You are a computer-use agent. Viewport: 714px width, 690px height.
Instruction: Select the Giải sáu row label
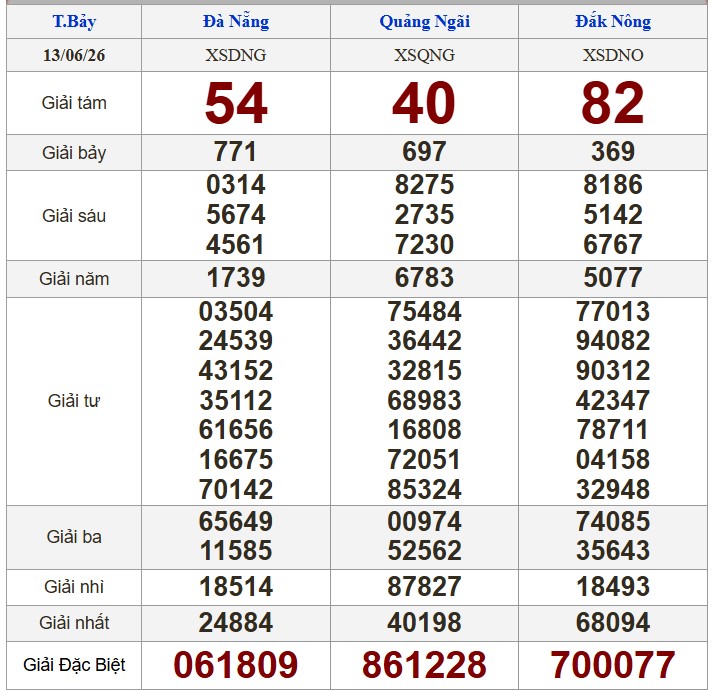click(x=74, y=216)
